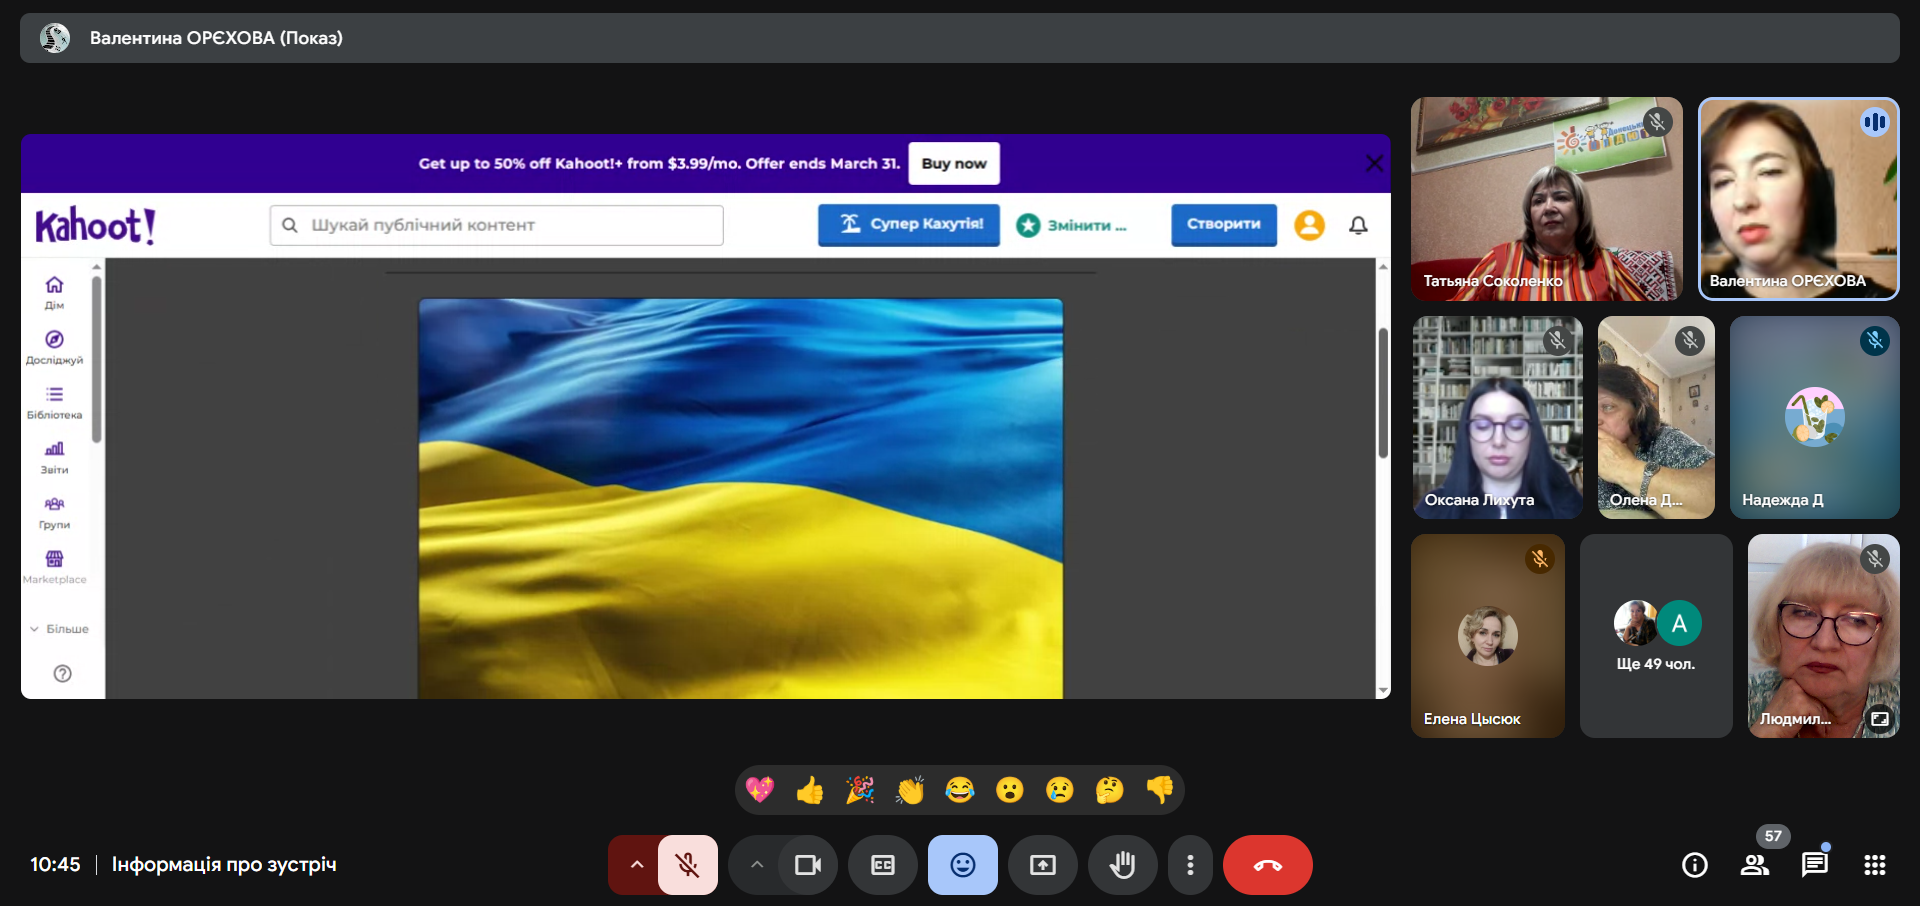This screenshot has width=1920, height=906.
Task: Click the Buy now button
Action: click(953, 164)
